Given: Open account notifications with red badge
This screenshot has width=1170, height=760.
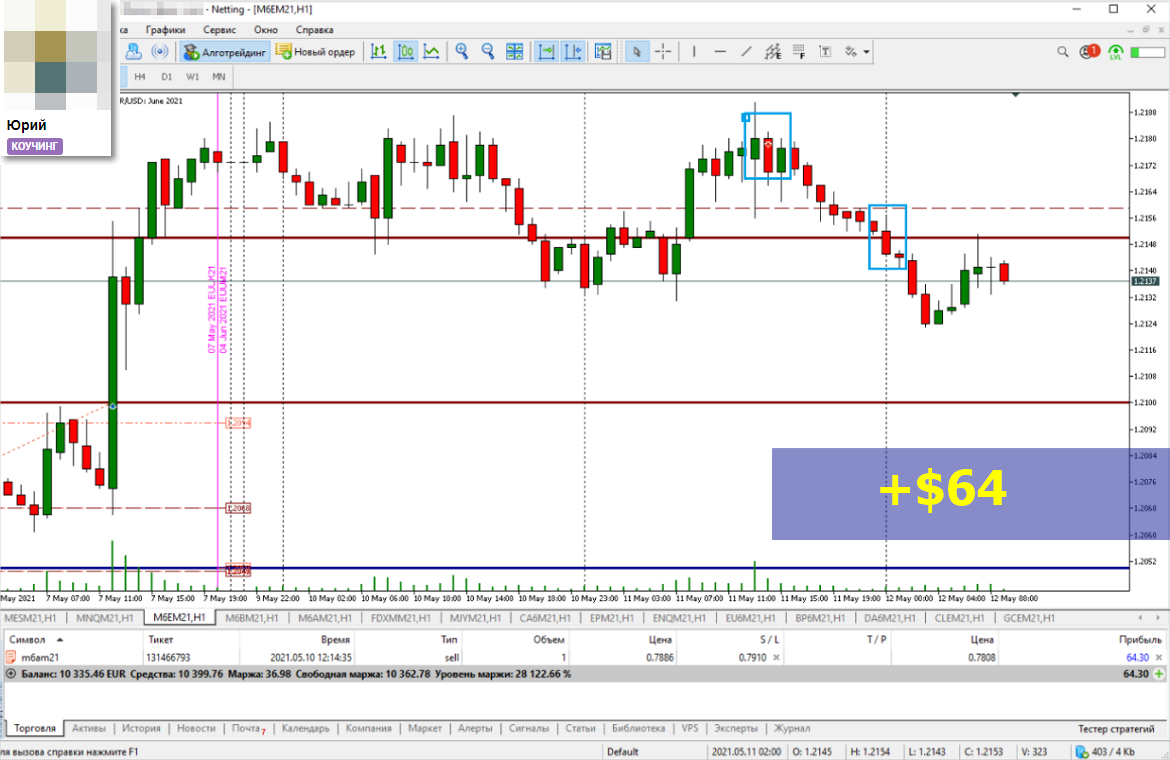Looking at the screenshot, I should (1089, 51).
